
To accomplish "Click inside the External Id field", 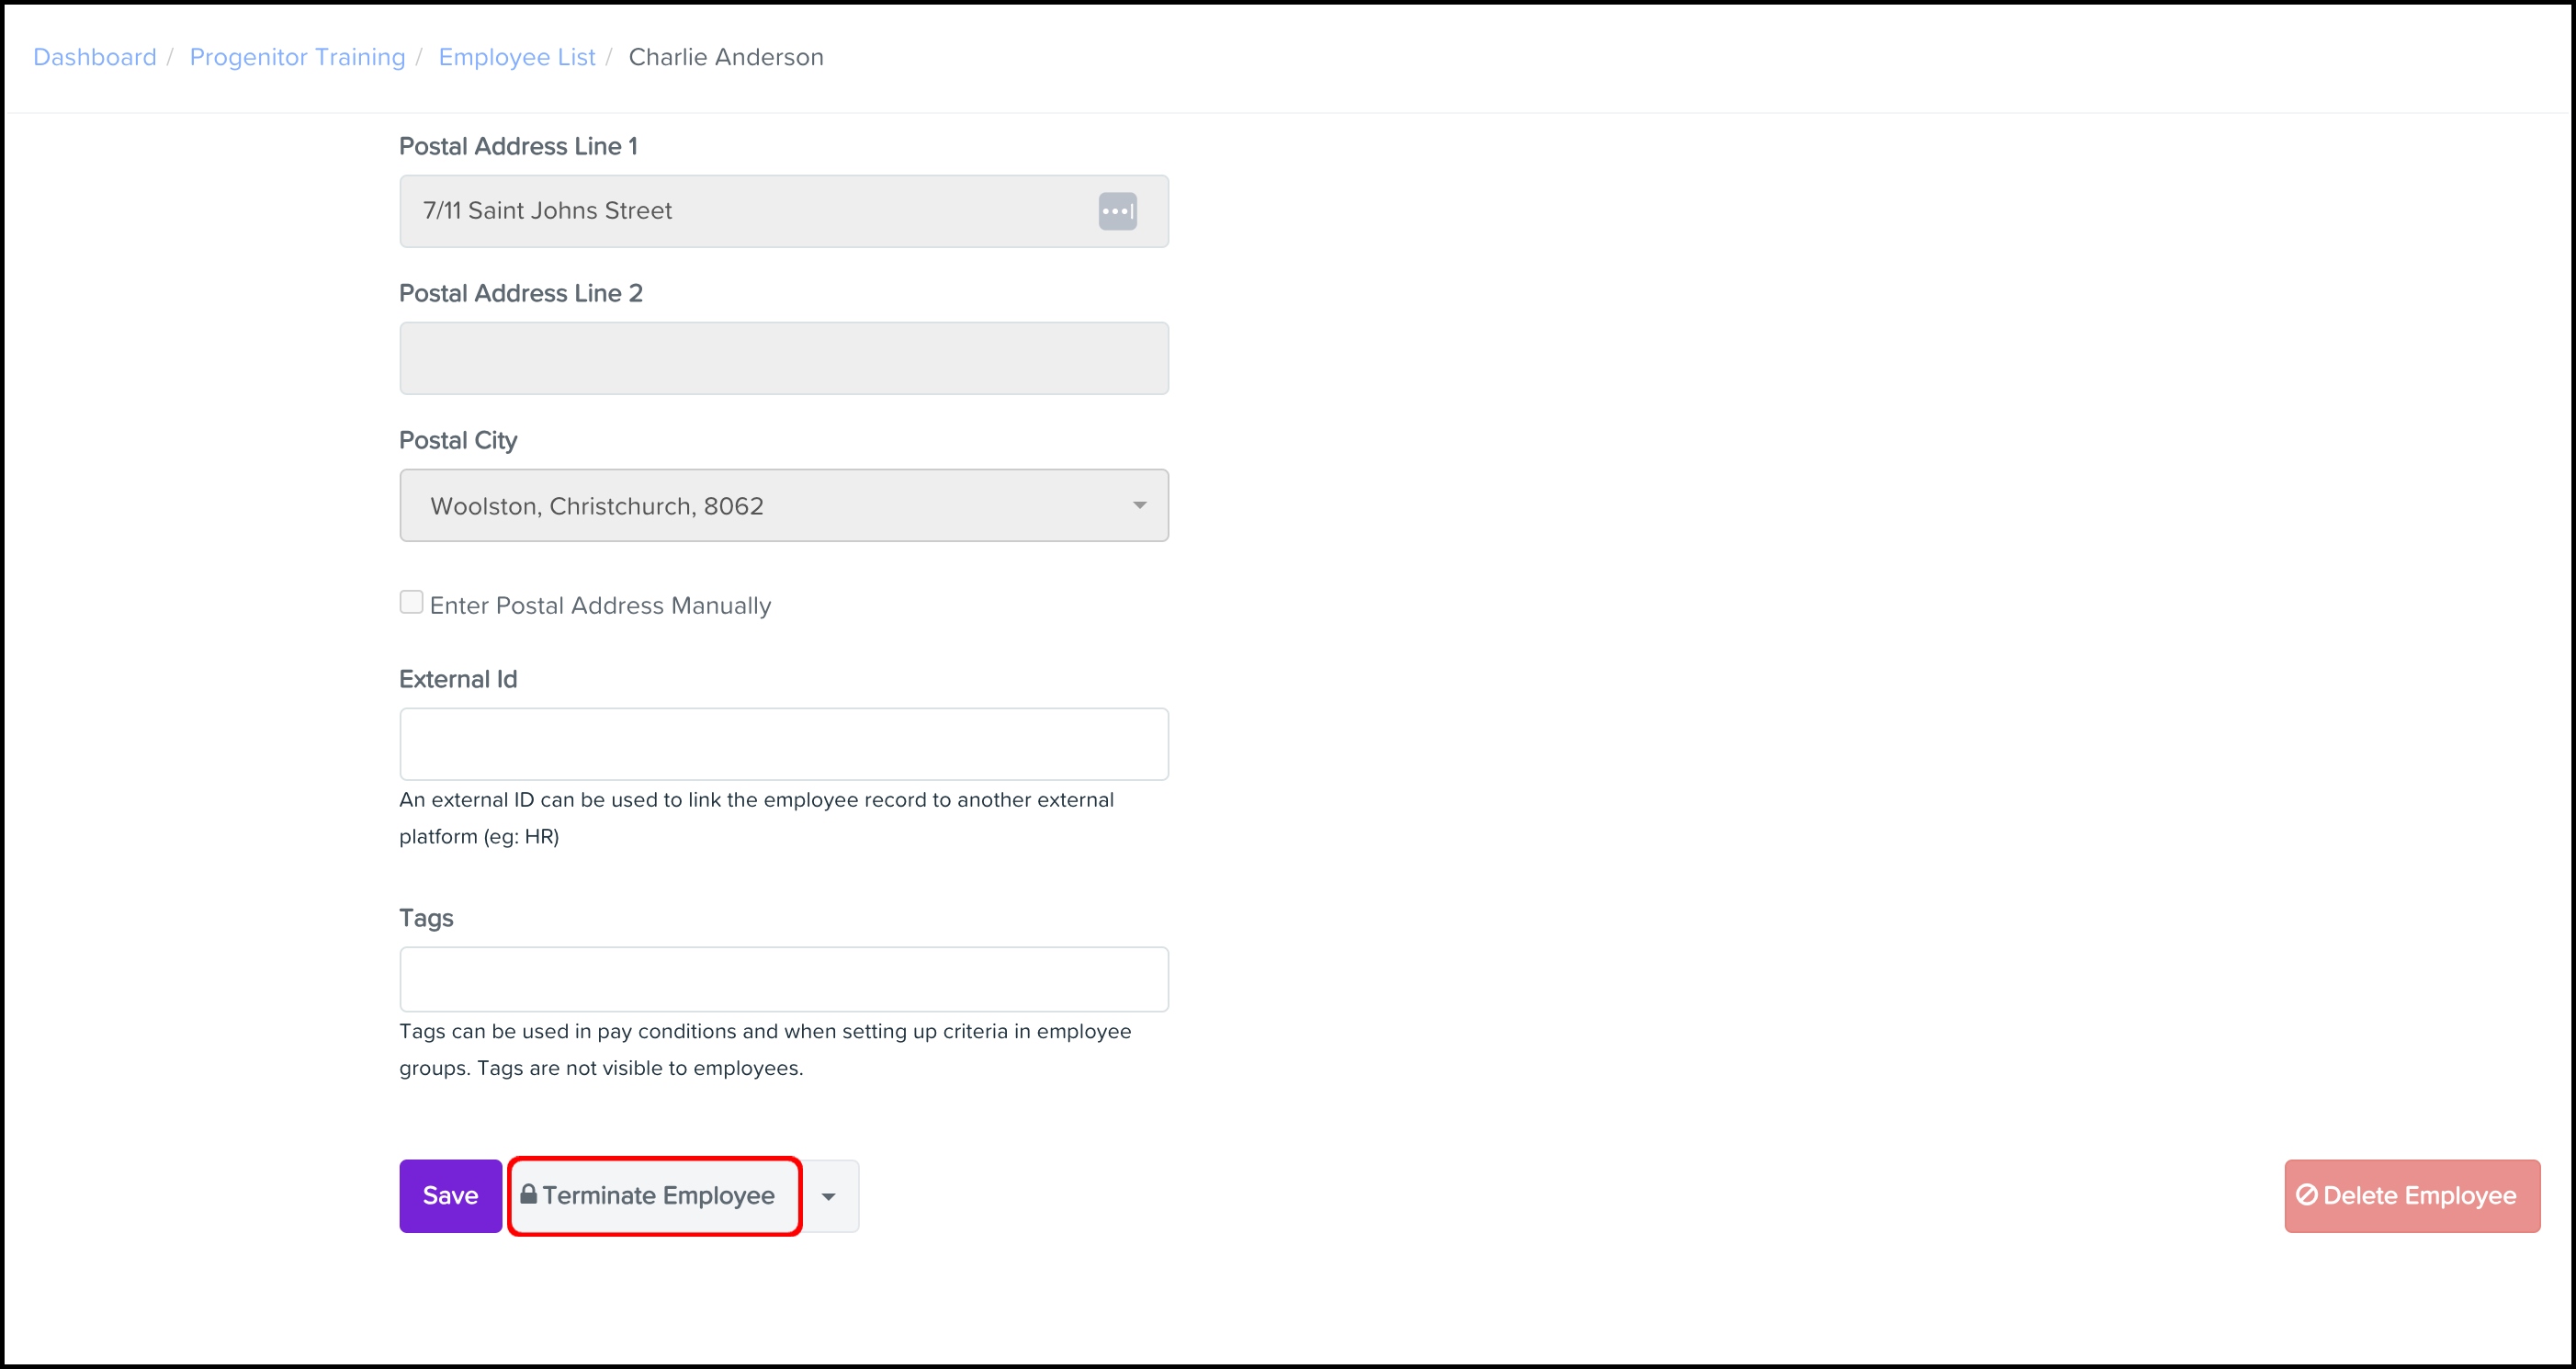I will 783,743.
